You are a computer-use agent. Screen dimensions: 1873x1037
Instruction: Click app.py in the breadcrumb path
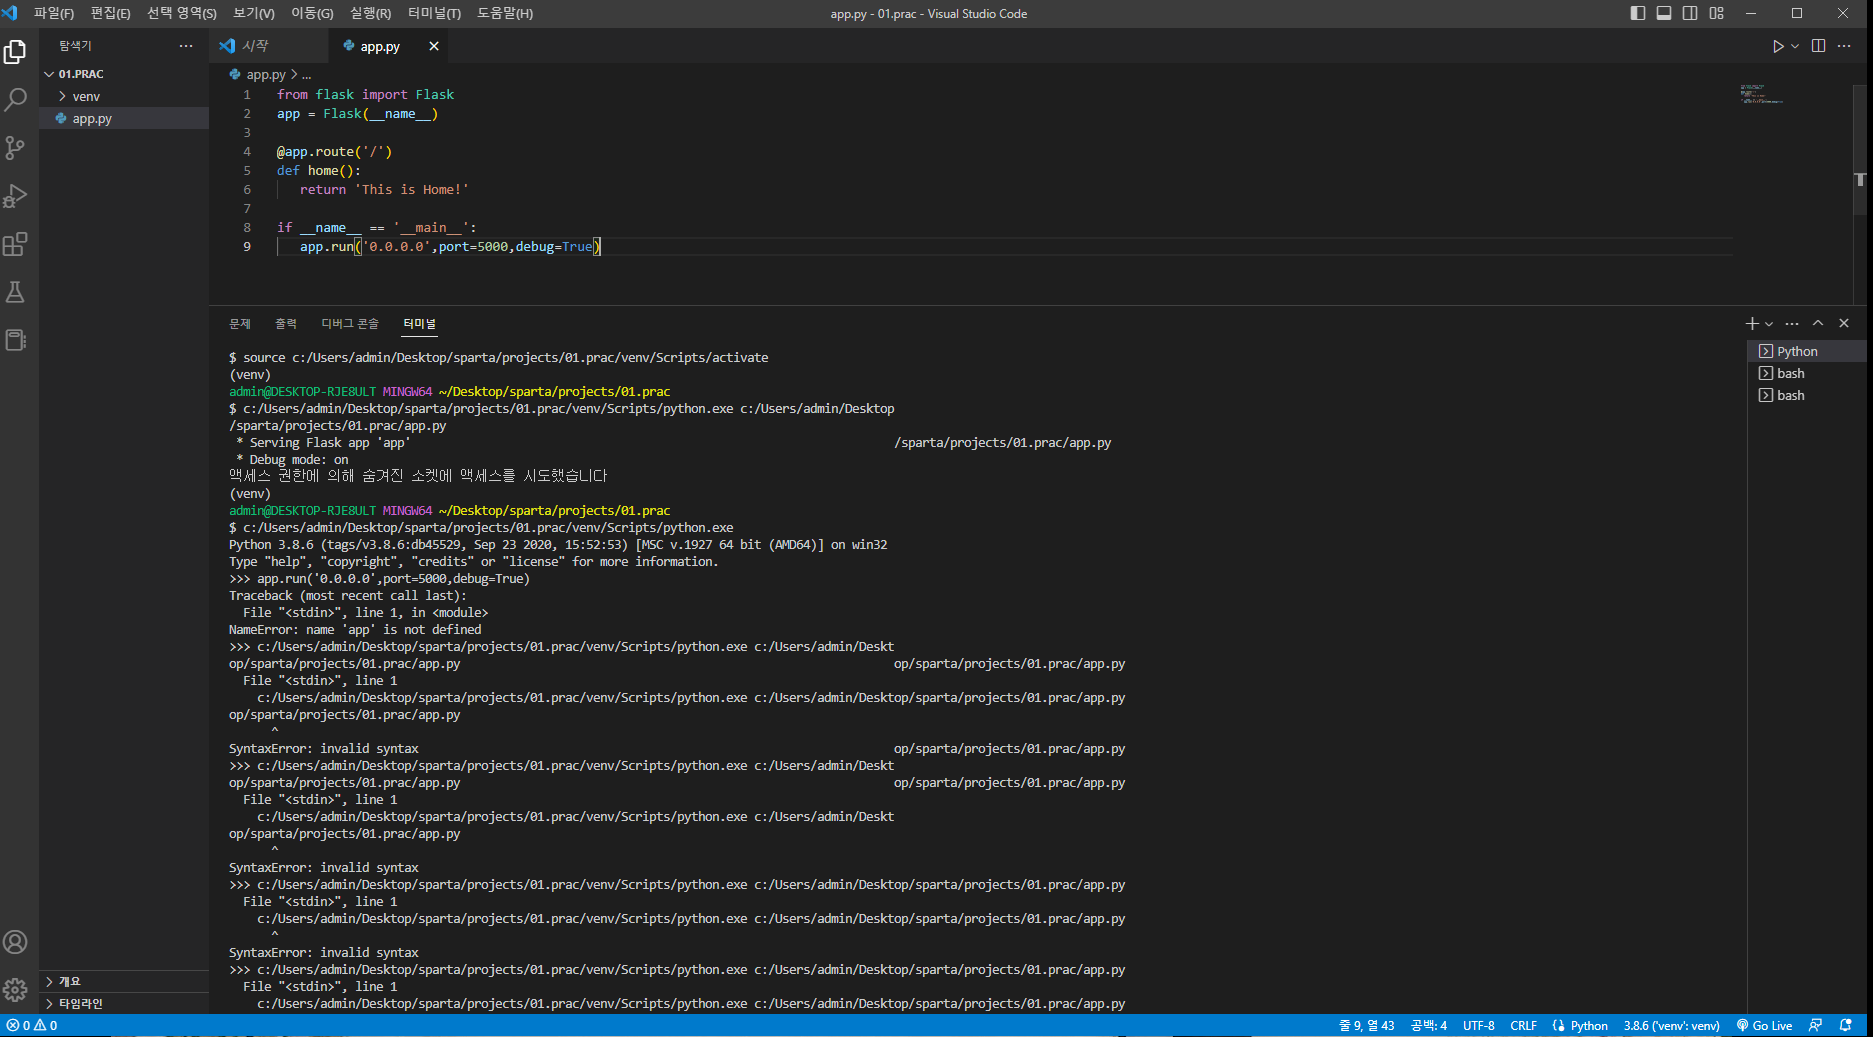266,74
